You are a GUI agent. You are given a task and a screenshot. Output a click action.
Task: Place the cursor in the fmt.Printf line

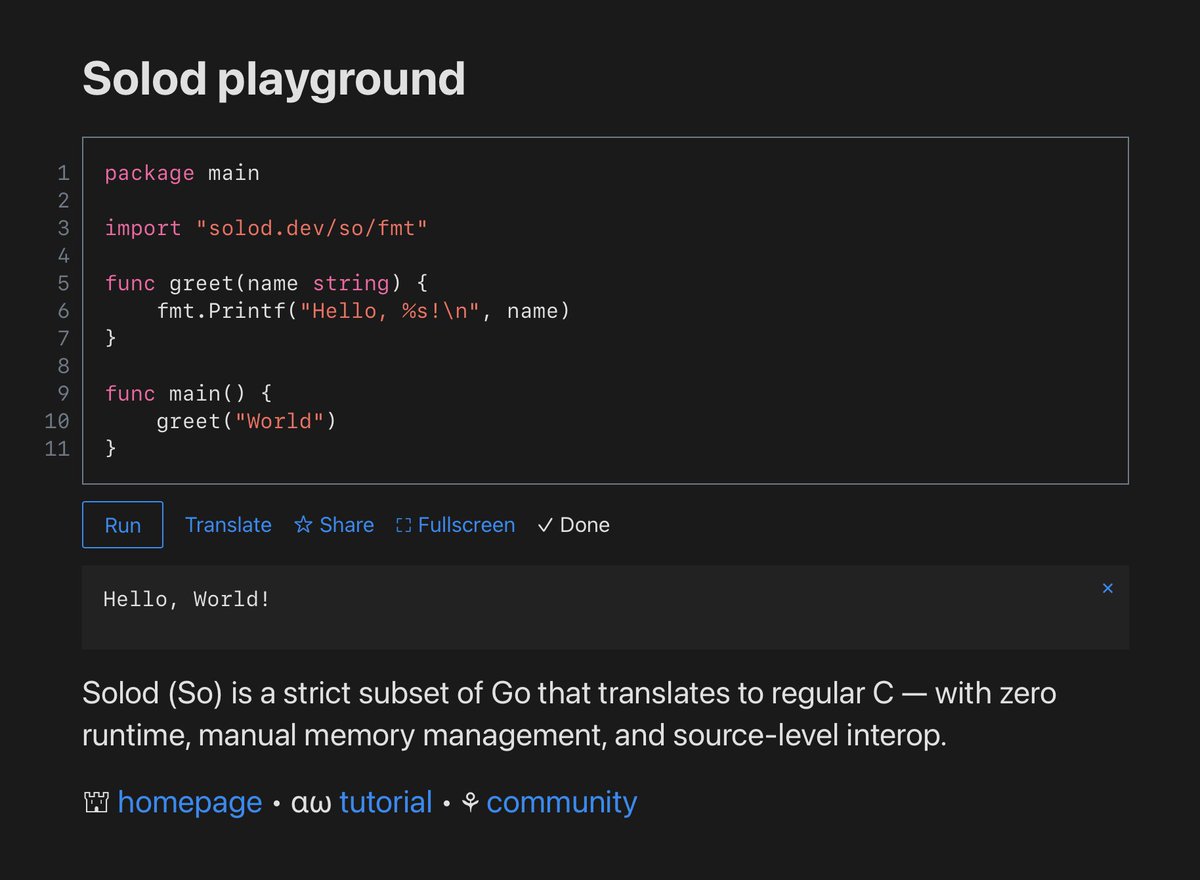(363, 311)
